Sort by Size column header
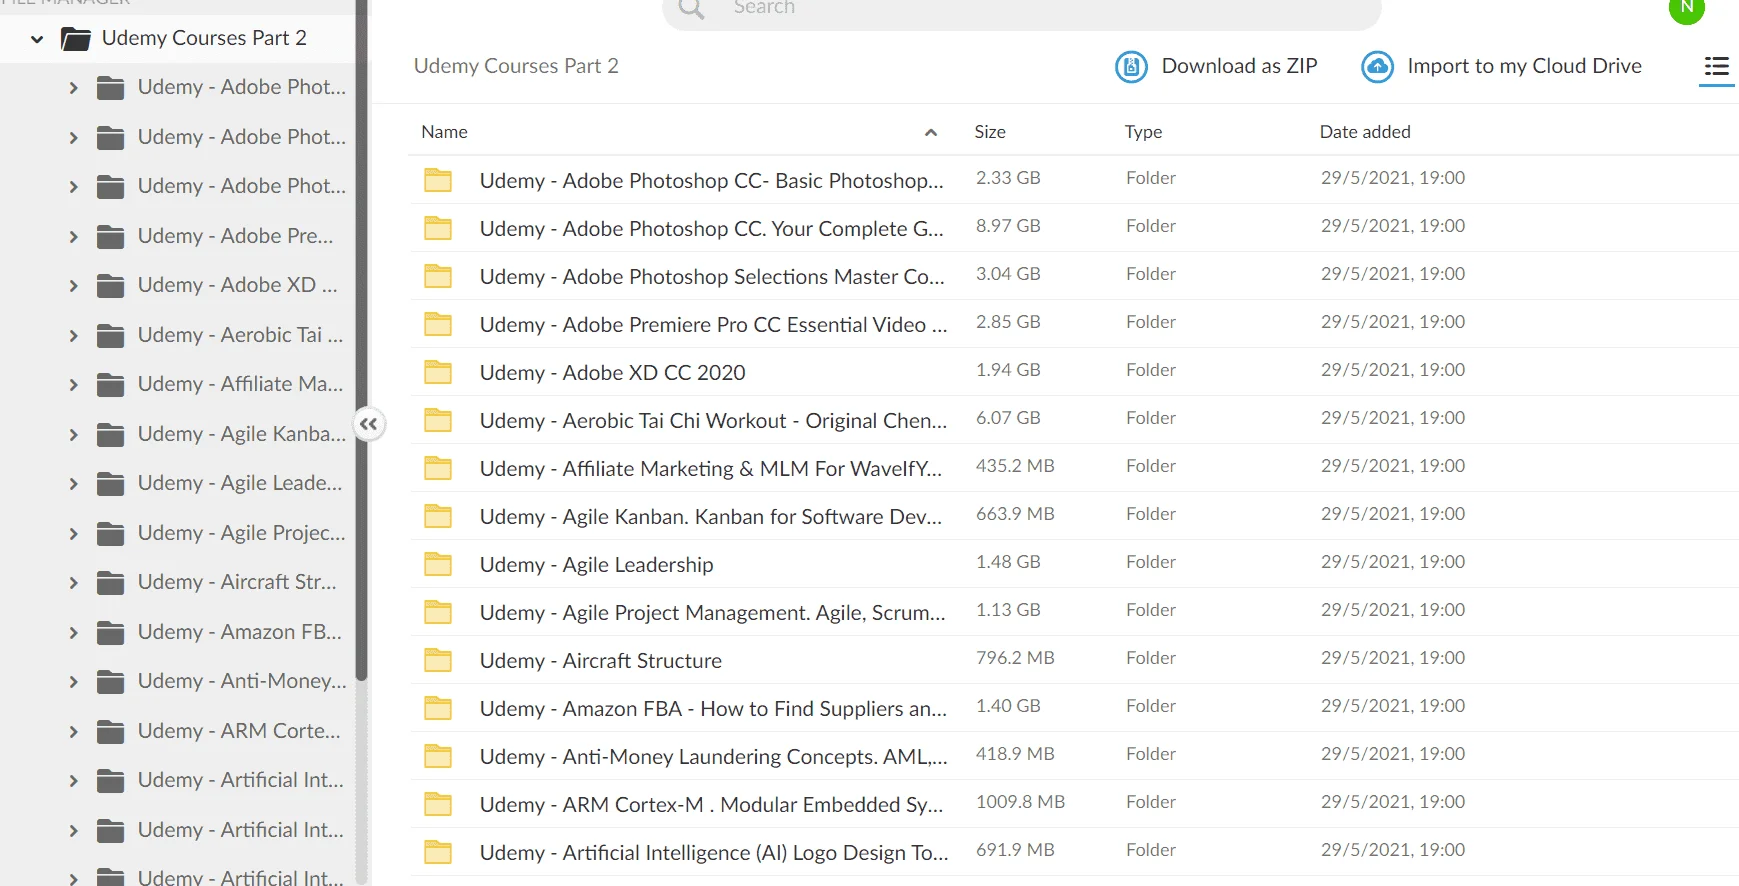Image resolution: width=1739 pixels, height=886 pixels. 990,132
